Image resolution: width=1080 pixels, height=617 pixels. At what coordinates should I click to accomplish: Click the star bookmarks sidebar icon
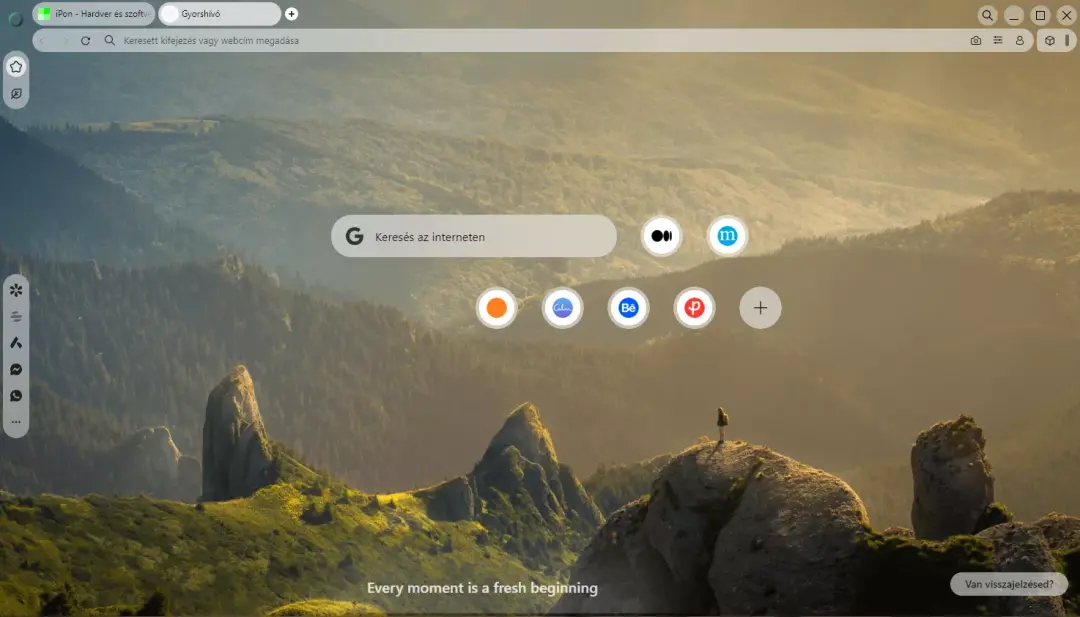coord(16,67)
